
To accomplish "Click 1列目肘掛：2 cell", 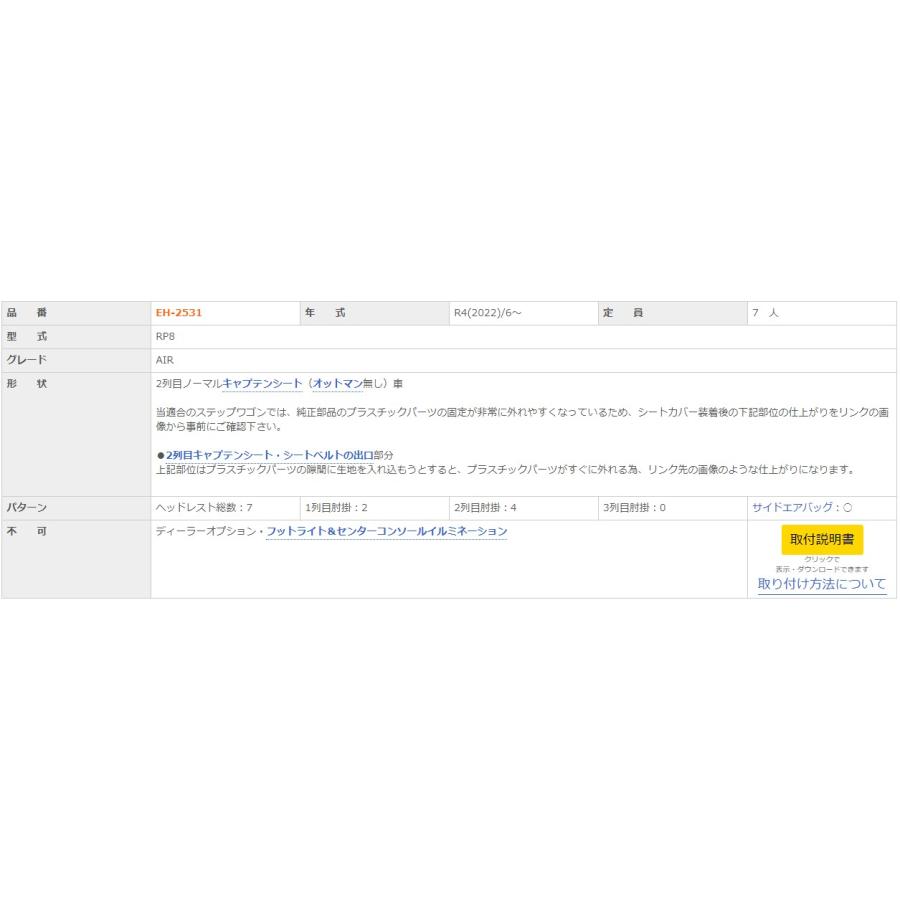I will pos(375,508).
